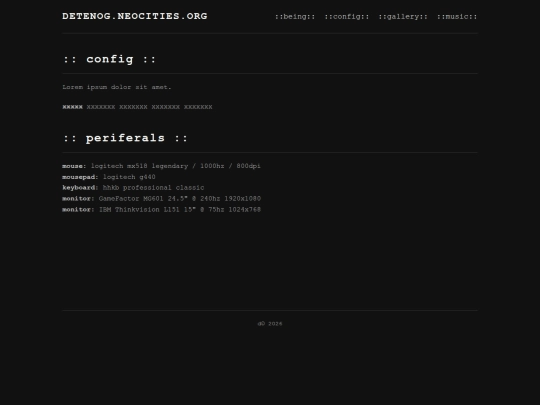Click the GameFactor MG601 monitor line

[162, 199]
